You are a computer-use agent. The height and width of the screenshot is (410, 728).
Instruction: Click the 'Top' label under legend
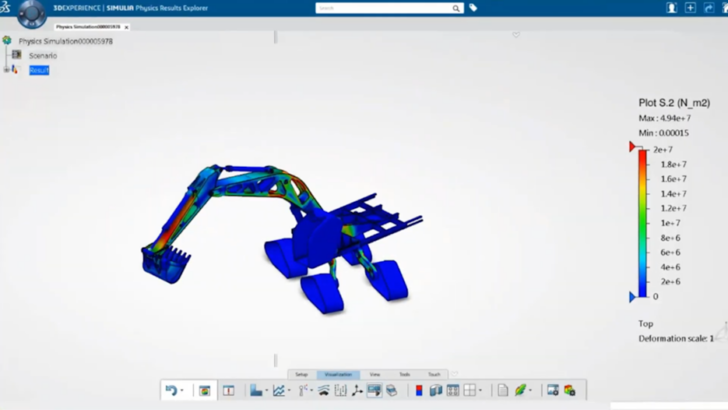(x=646, y=324)
